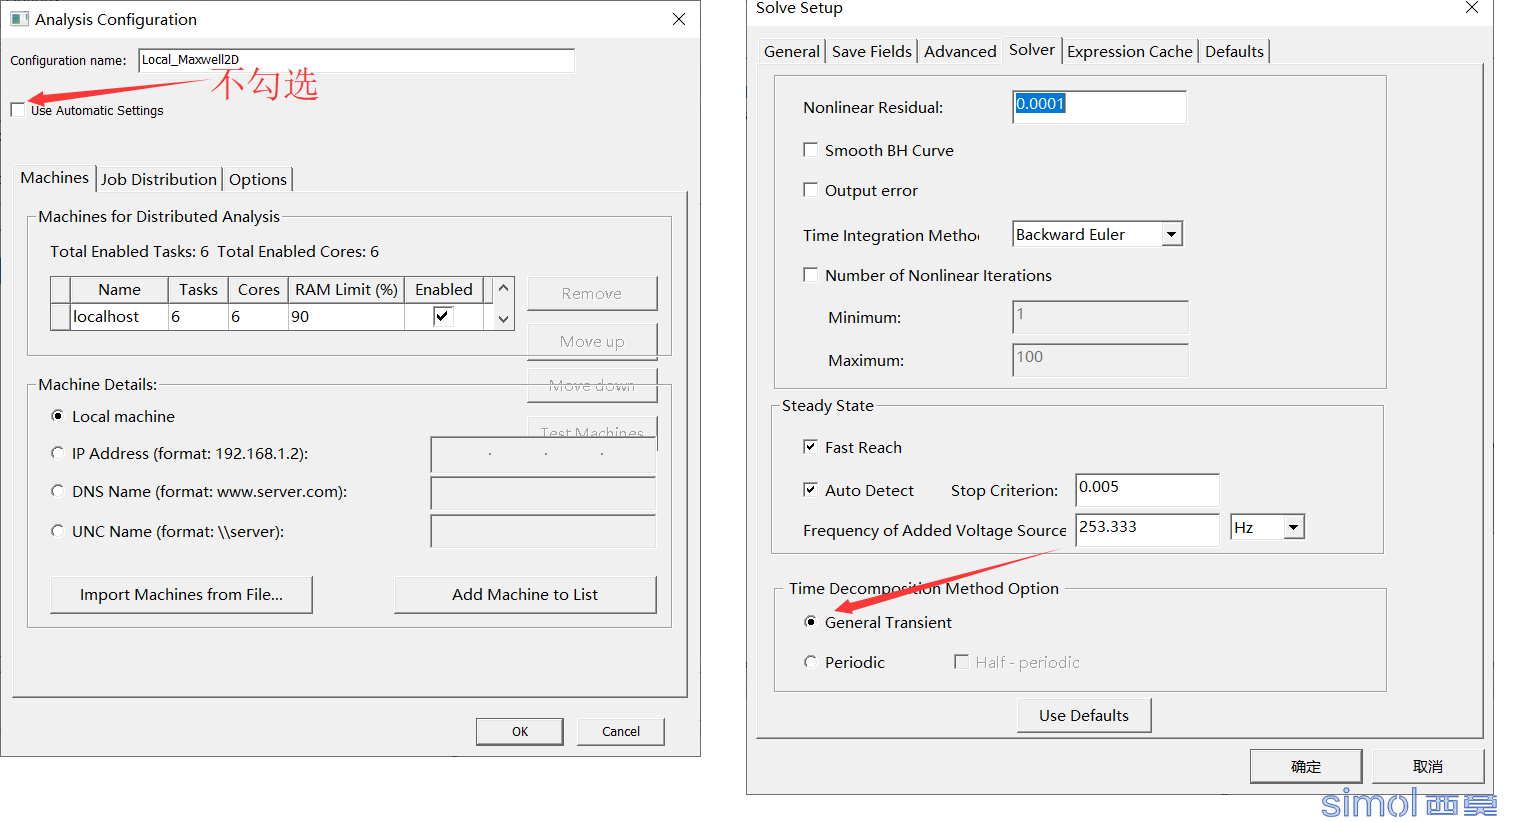Click the Configuration name input field
The width and height of the screenshot is (1516, 822).
pos(356,60)
